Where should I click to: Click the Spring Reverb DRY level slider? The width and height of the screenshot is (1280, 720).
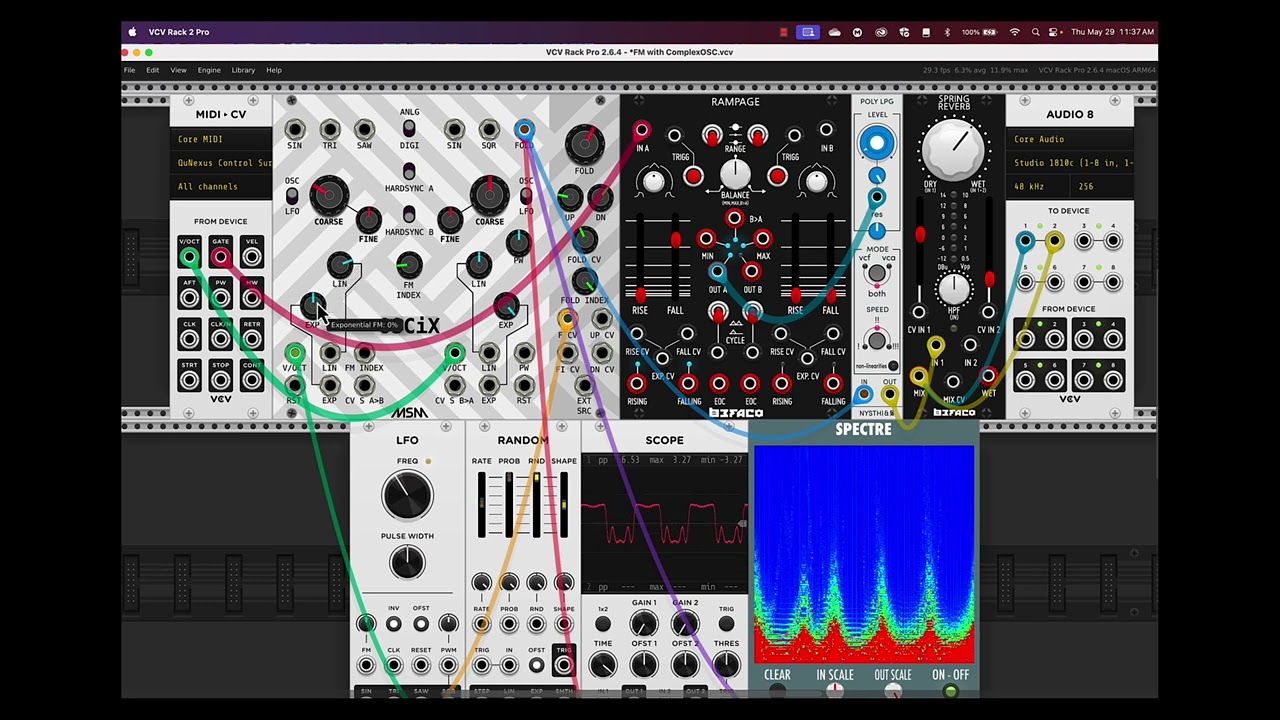coord(920,240)
